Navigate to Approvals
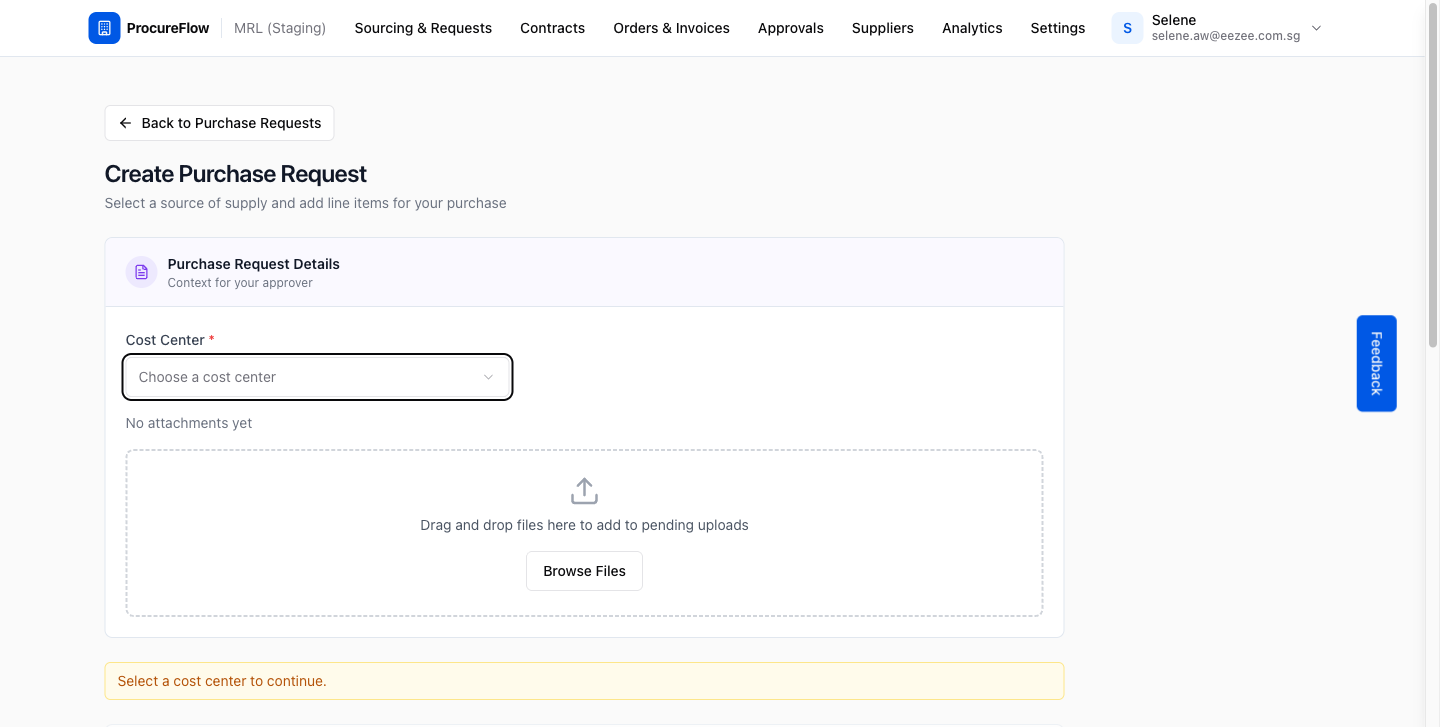 790,28
